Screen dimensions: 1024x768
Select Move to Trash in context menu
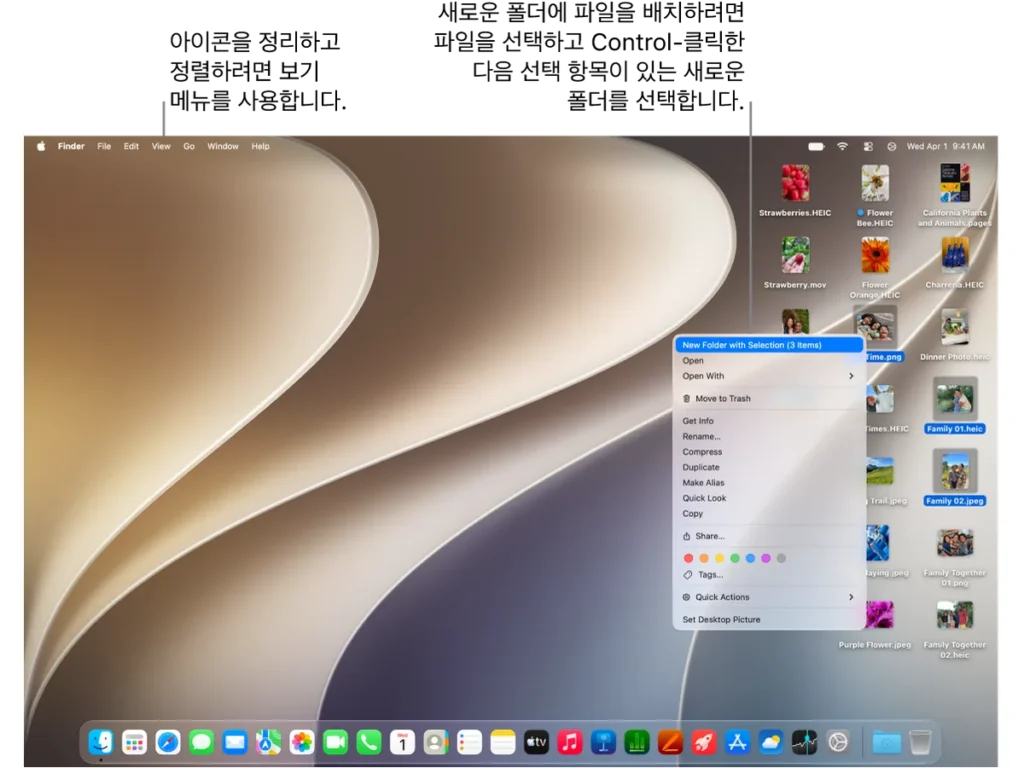tap(769, 398)
